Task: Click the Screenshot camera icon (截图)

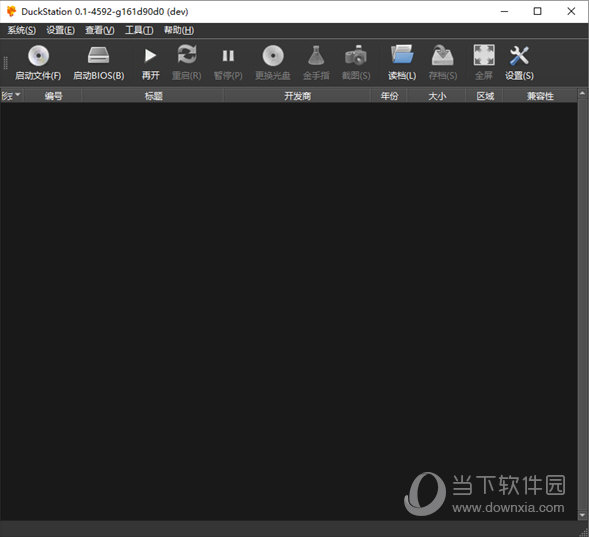Action: 356,55
